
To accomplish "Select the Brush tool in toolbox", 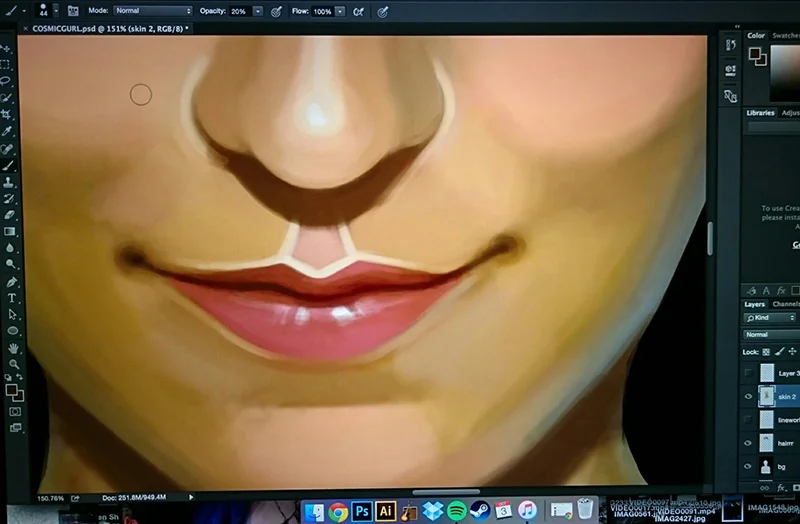I will click(8, 165).
